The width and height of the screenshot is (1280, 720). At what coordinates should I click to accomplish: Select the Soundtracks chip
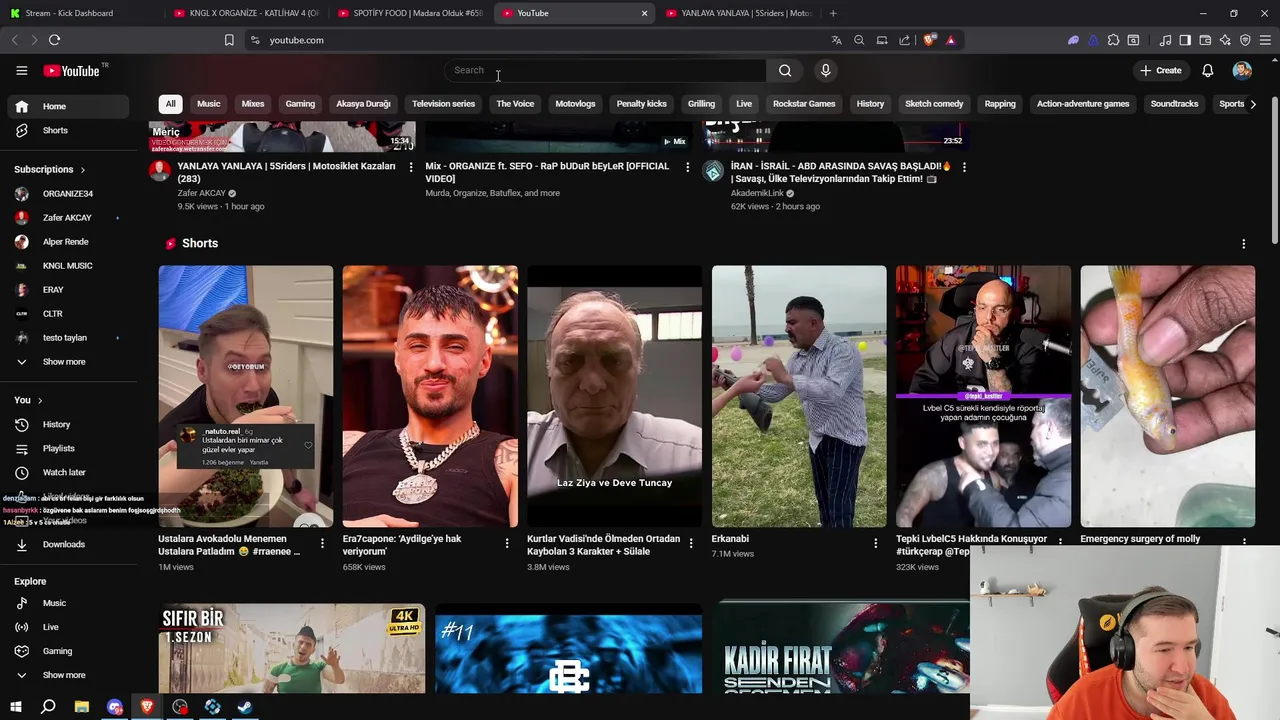(1174, 104)
